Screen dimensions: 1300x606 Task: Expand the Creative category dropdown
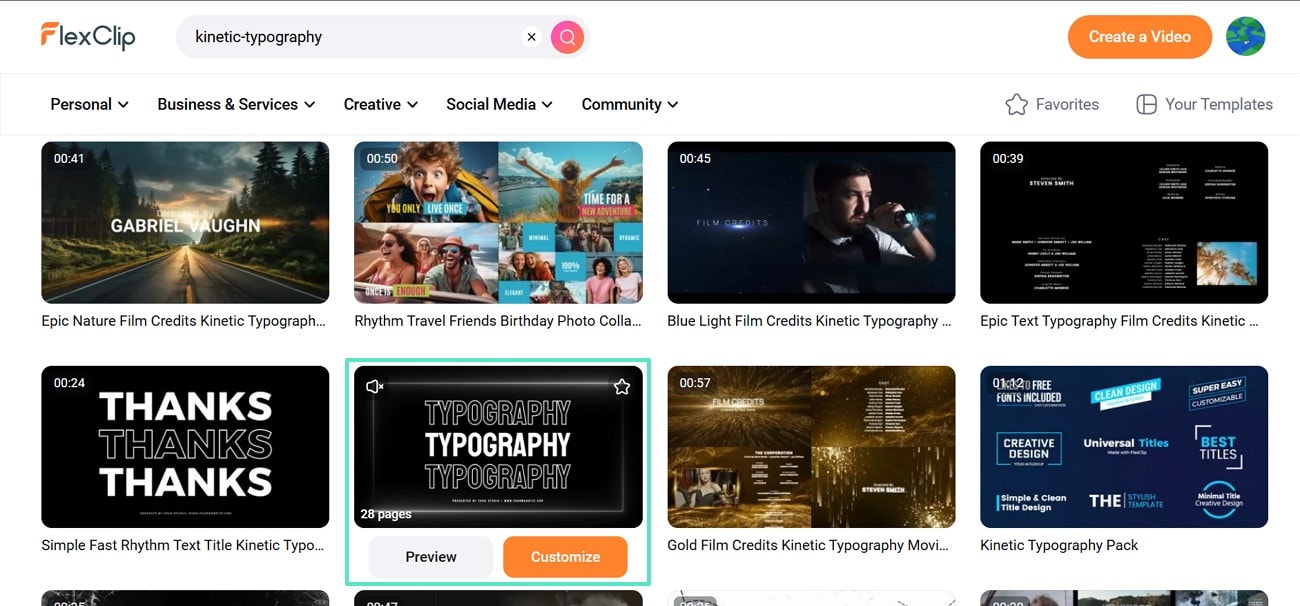[x=380, y=104]
